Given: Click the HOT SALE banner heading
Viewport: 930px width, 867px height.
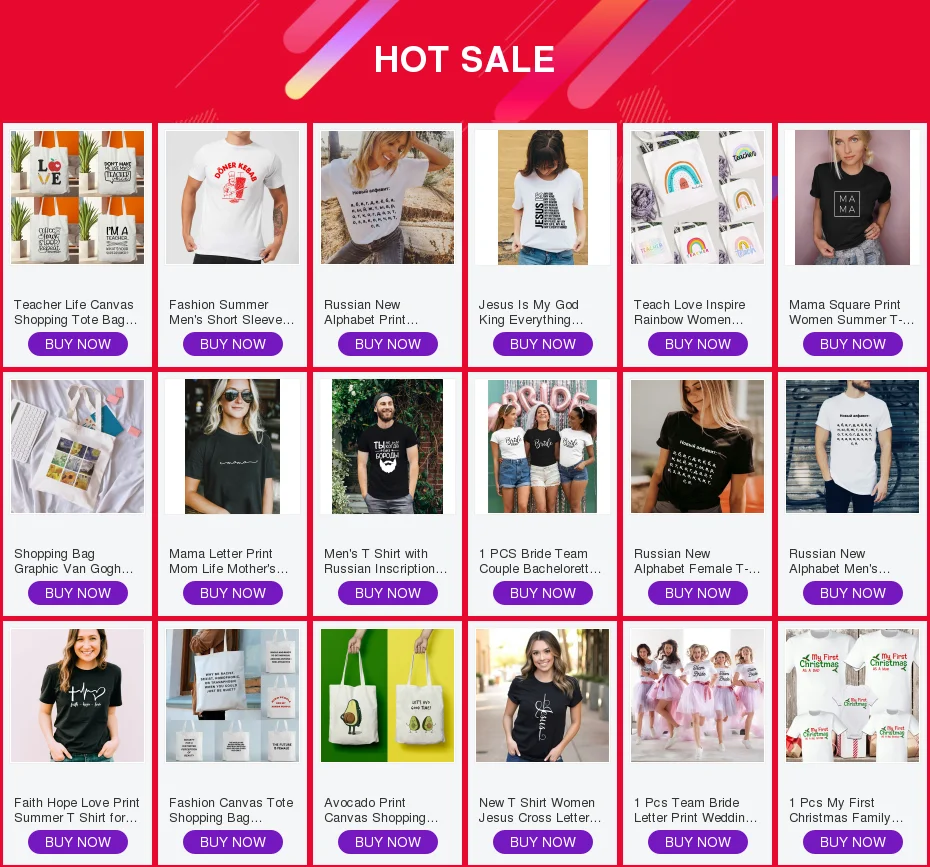Looking at the screenshot, I should point(464,59).
